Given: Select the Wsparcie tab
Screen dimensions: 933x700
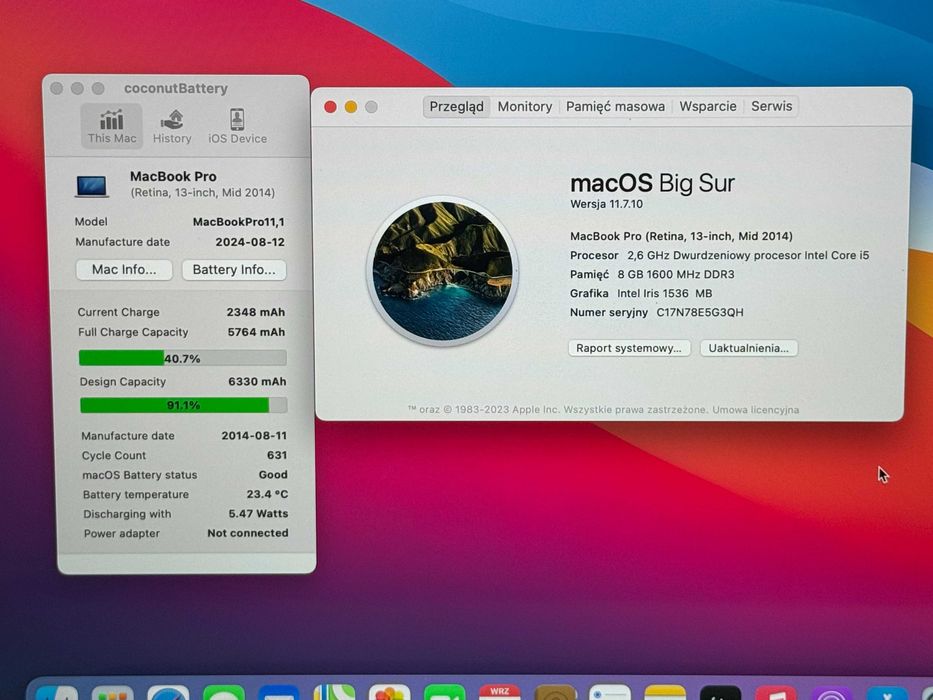Looking at the screenshot, I should (708, 107).
